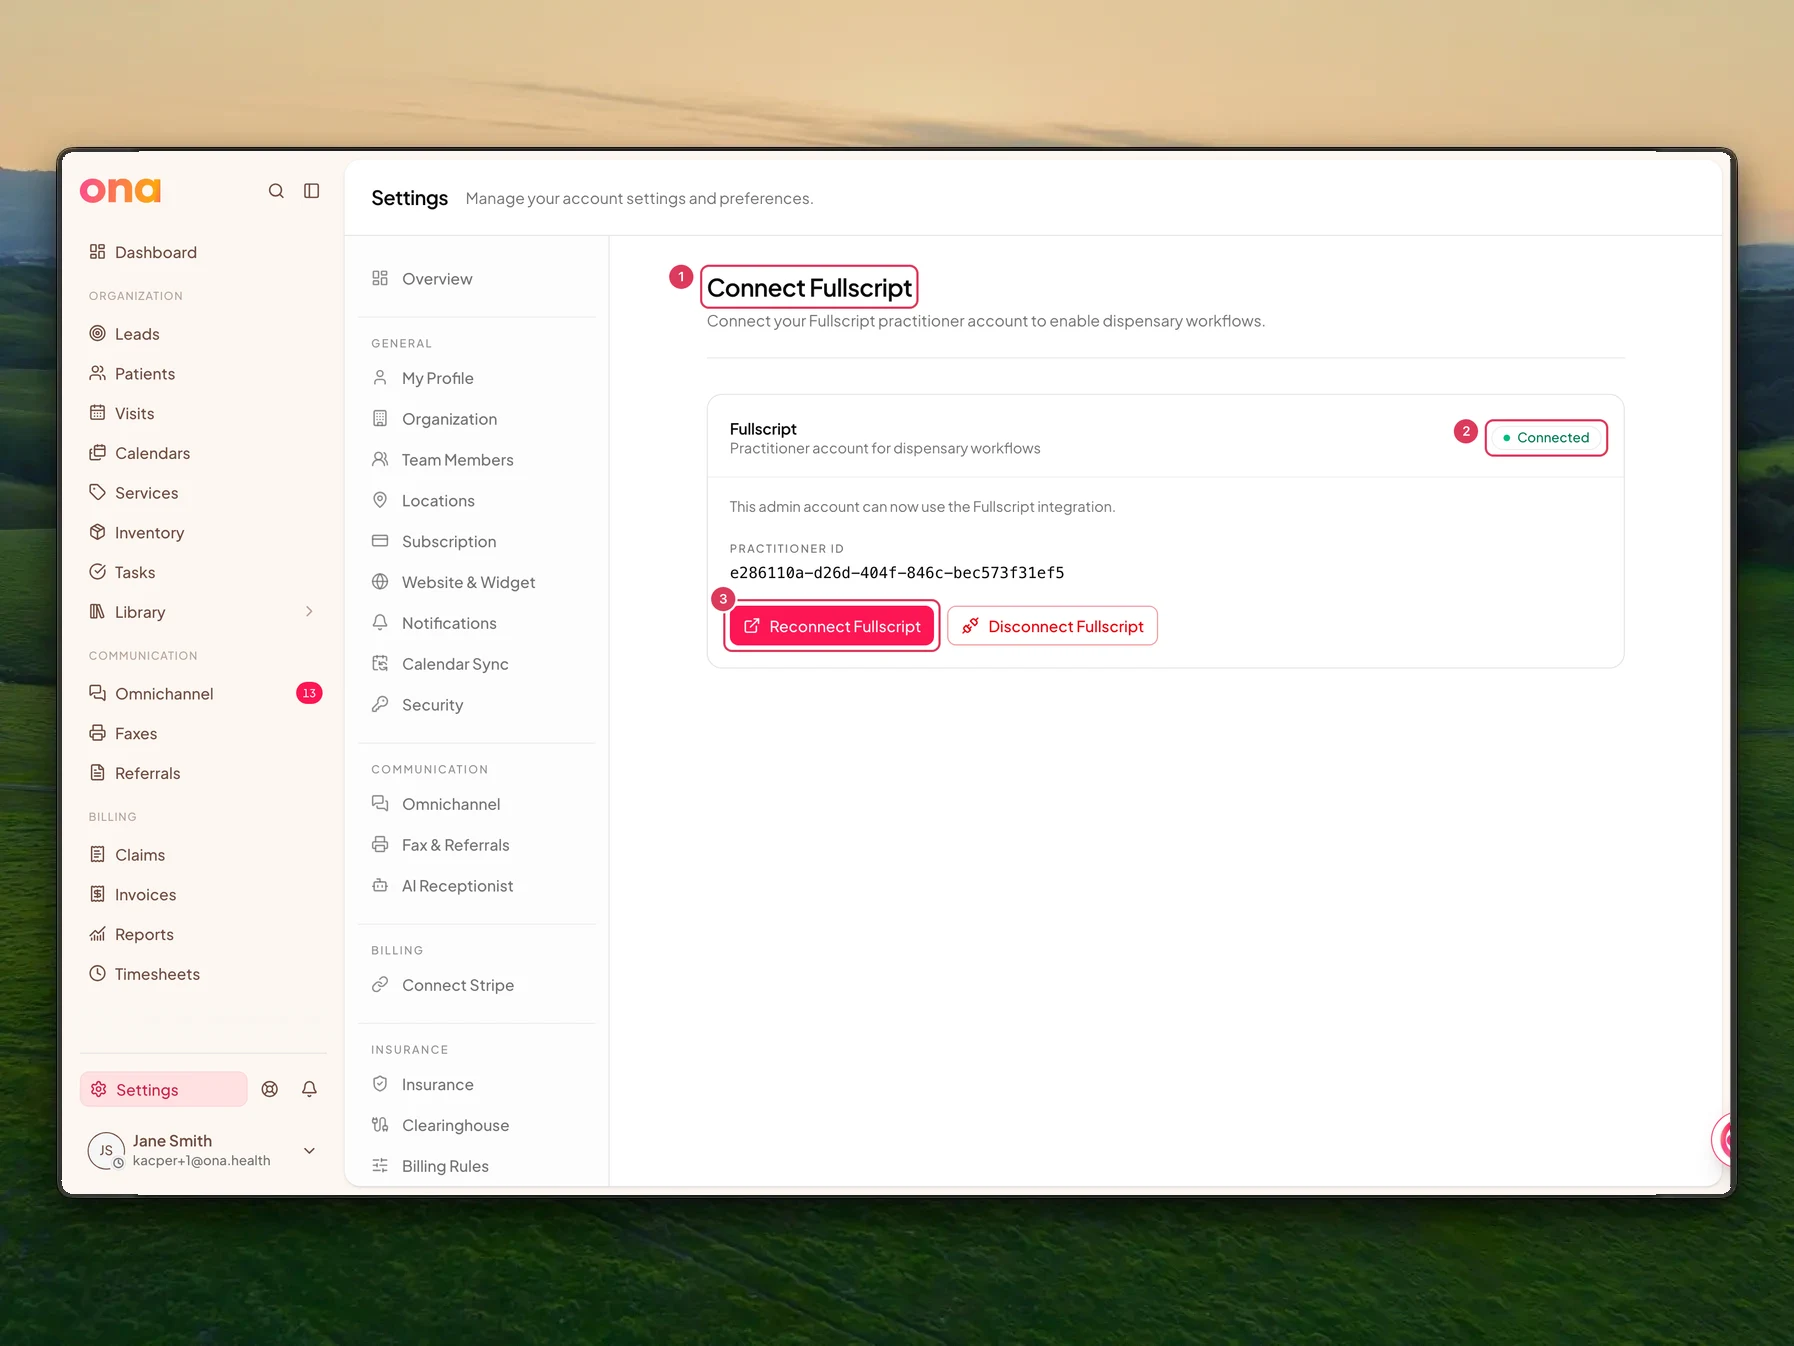Click the Security key icon
Image resolution: width=1794 pixels, height=1346 pixels.
380,704
